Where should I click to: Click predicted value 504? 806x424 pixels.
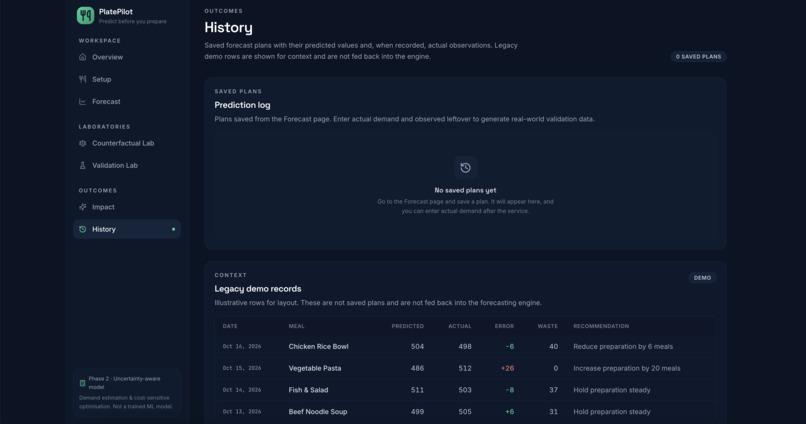coord(417,346)
